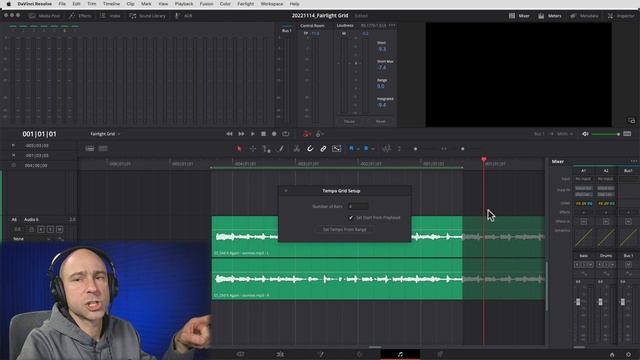Start playback with the play button
Image resolution: width=640 pixels, height=360 pixels.
[252, 134]
